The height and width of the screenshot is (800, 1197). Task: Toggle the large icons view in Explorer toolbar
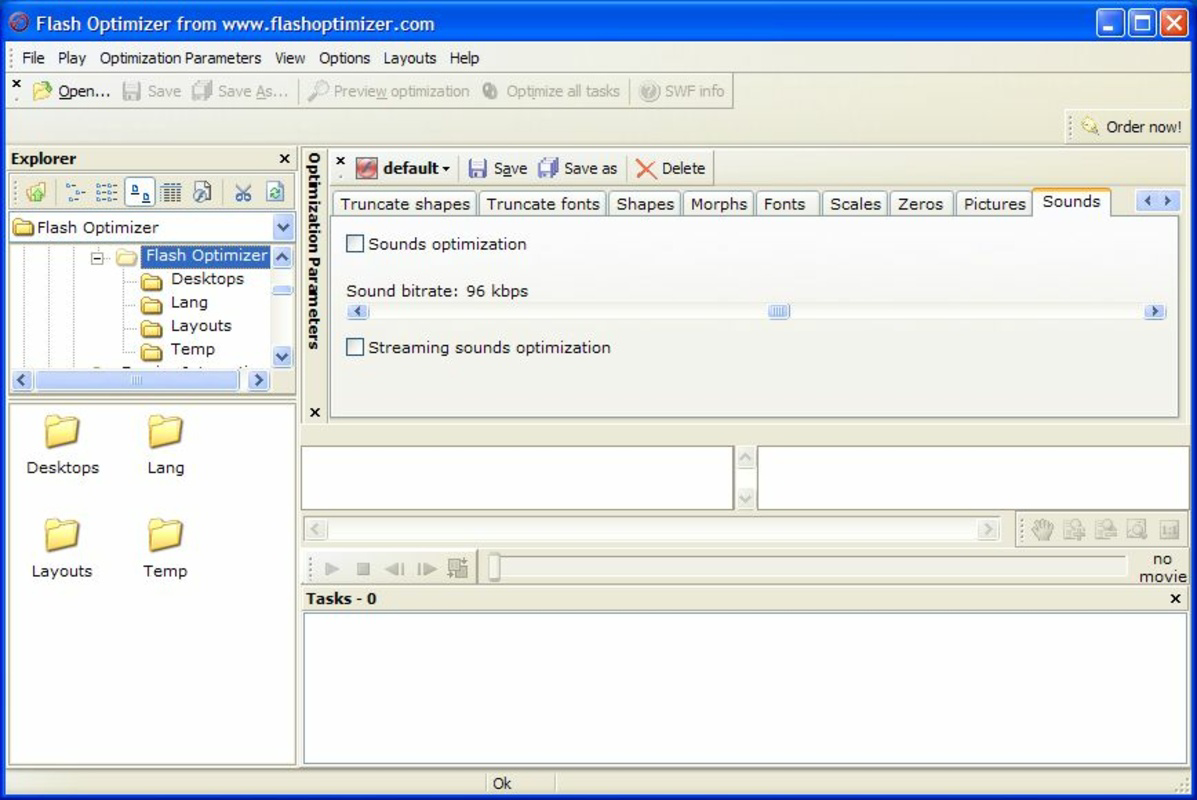click(x=138, y=192)
